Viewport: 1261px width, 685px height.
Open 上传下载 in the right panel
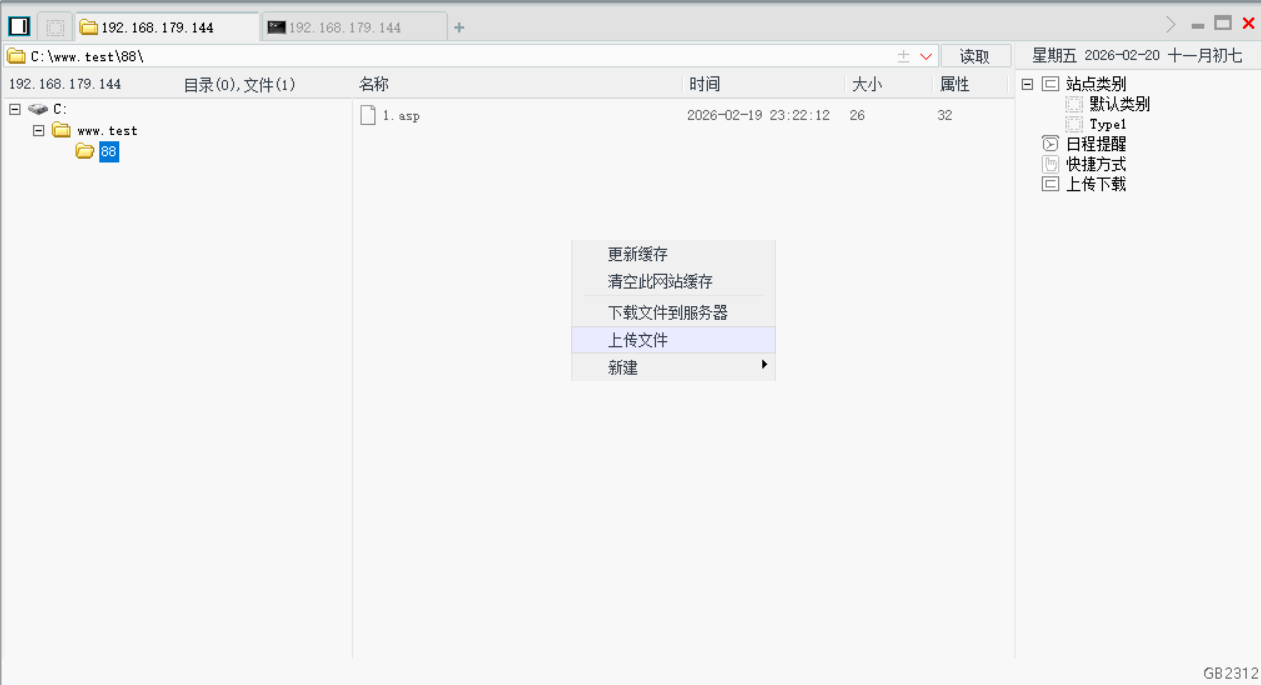click(x=1096, y=184)
